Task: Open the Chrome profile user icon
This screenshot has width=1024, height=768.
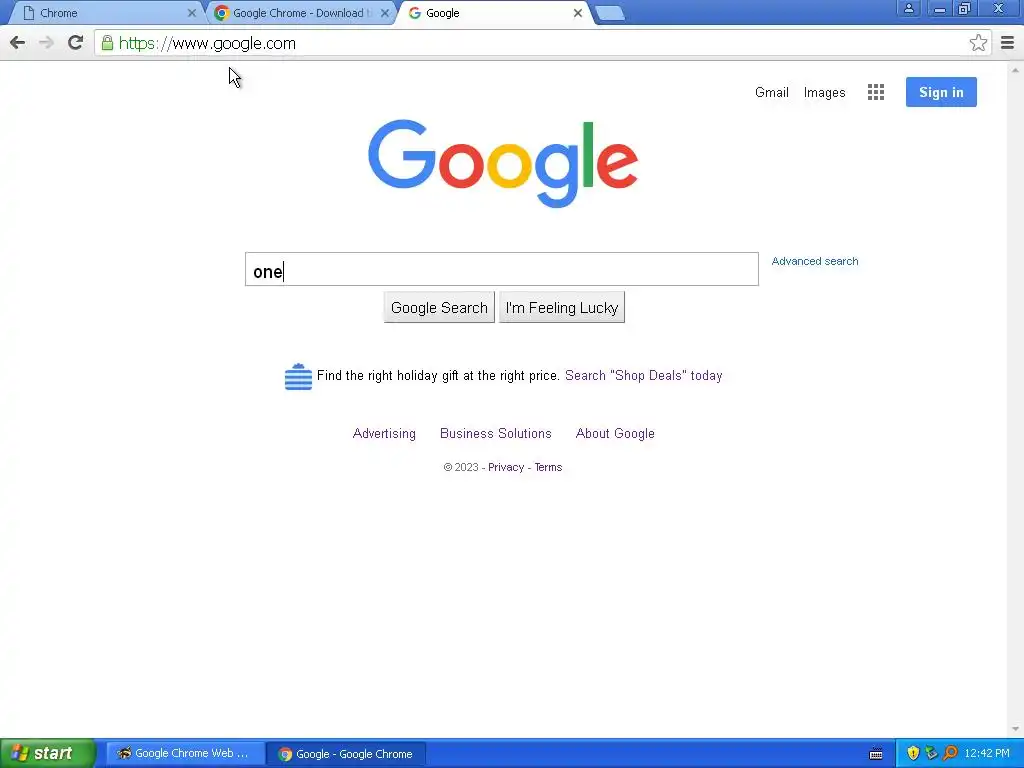Action: click(908, 8)
